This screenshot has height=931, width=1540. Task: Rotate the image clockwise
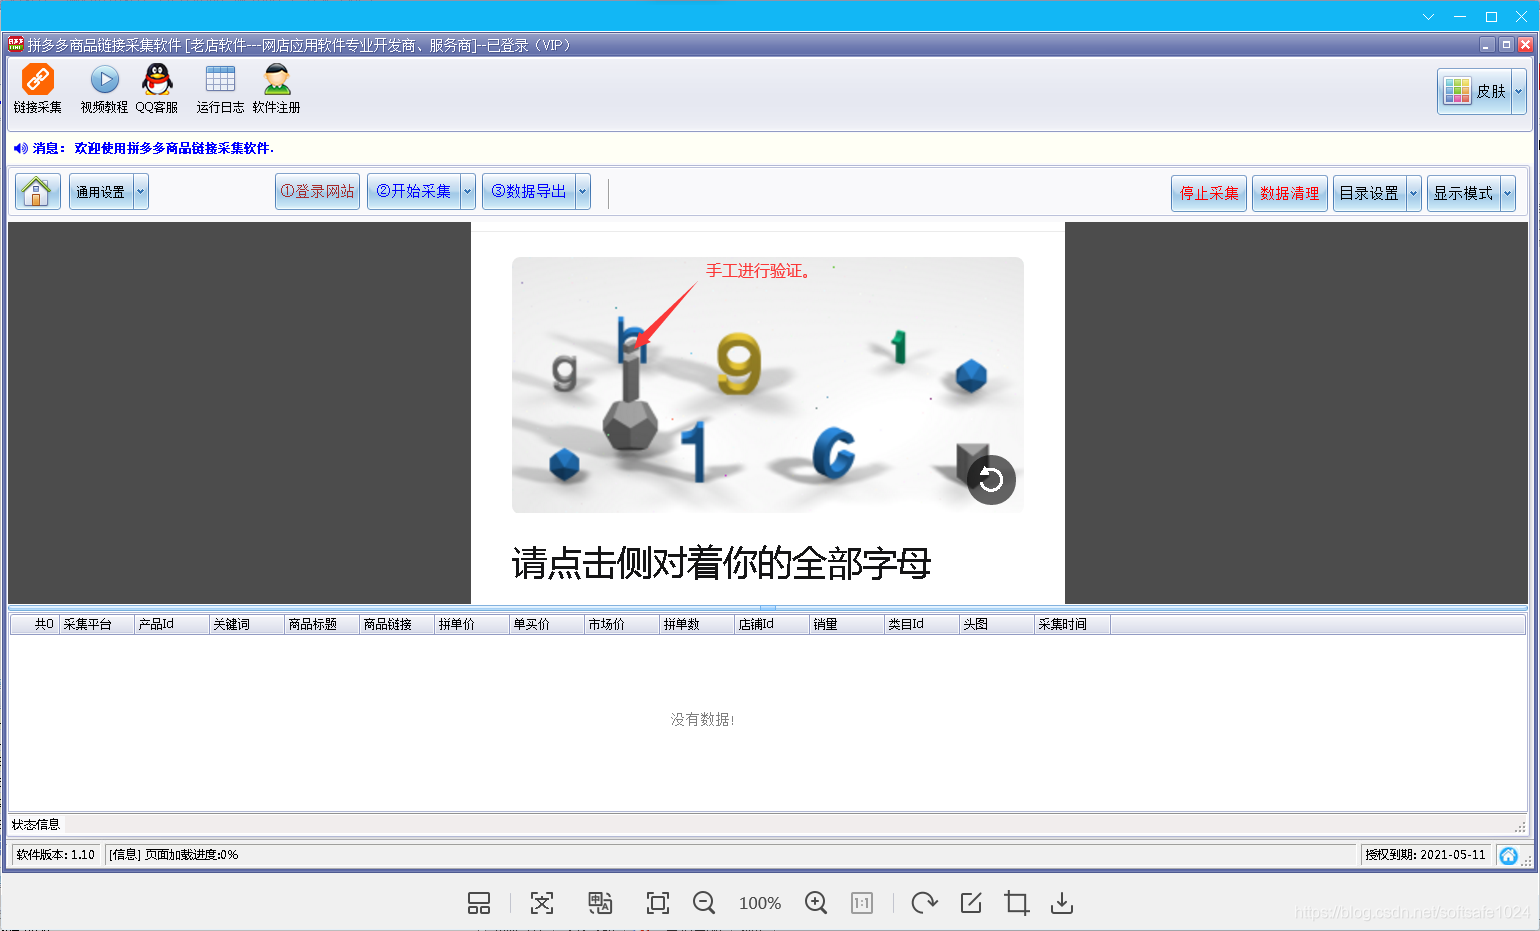(924, 903)
